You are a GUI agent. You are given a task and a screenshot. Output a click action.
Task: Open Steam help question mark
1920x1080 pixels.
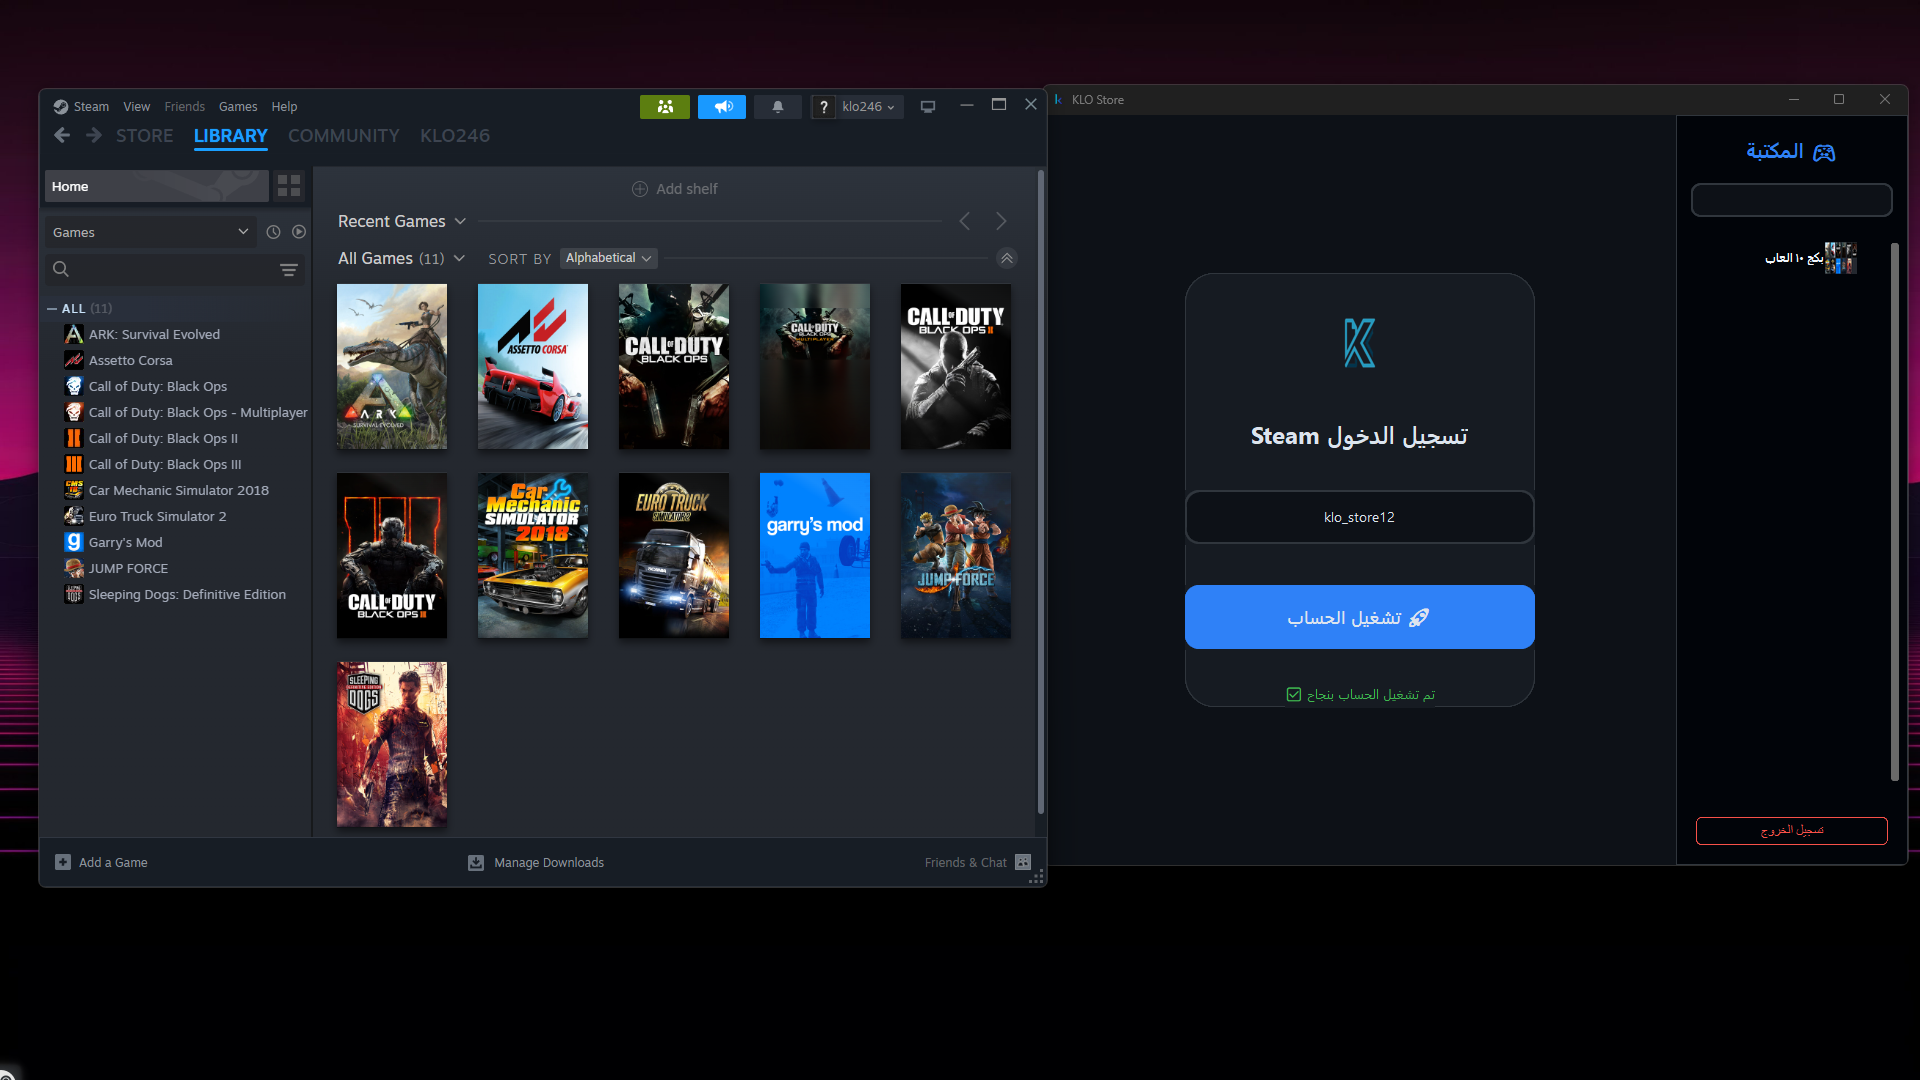(823, 107)
